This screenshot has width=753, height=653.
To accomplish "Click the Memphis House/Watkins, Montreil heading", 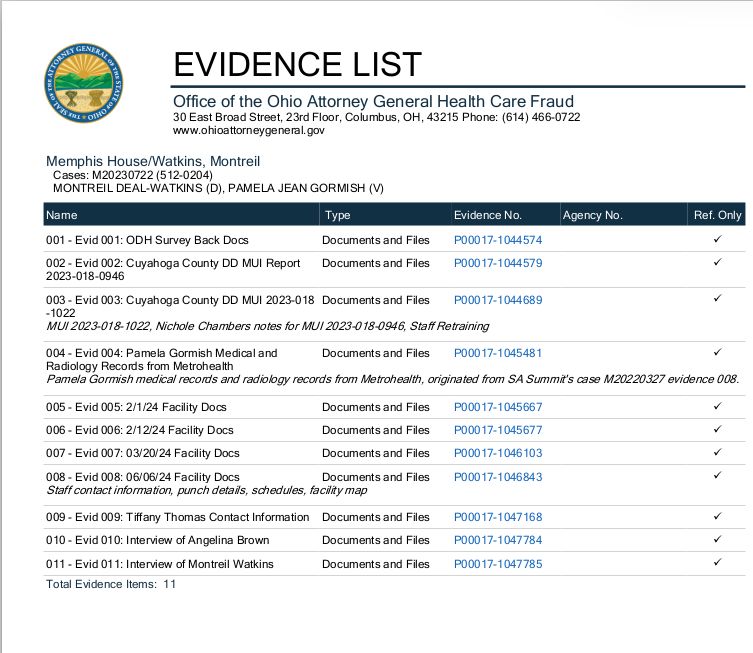I will [x=153, y=161].
